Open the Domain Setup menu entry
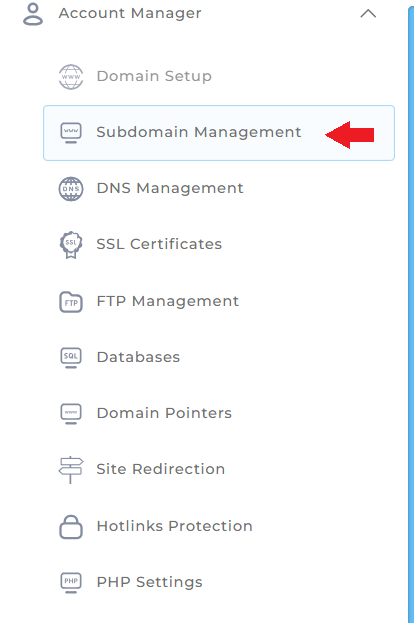The height and width of the screenshot is (623, 414). pos(154,76)
